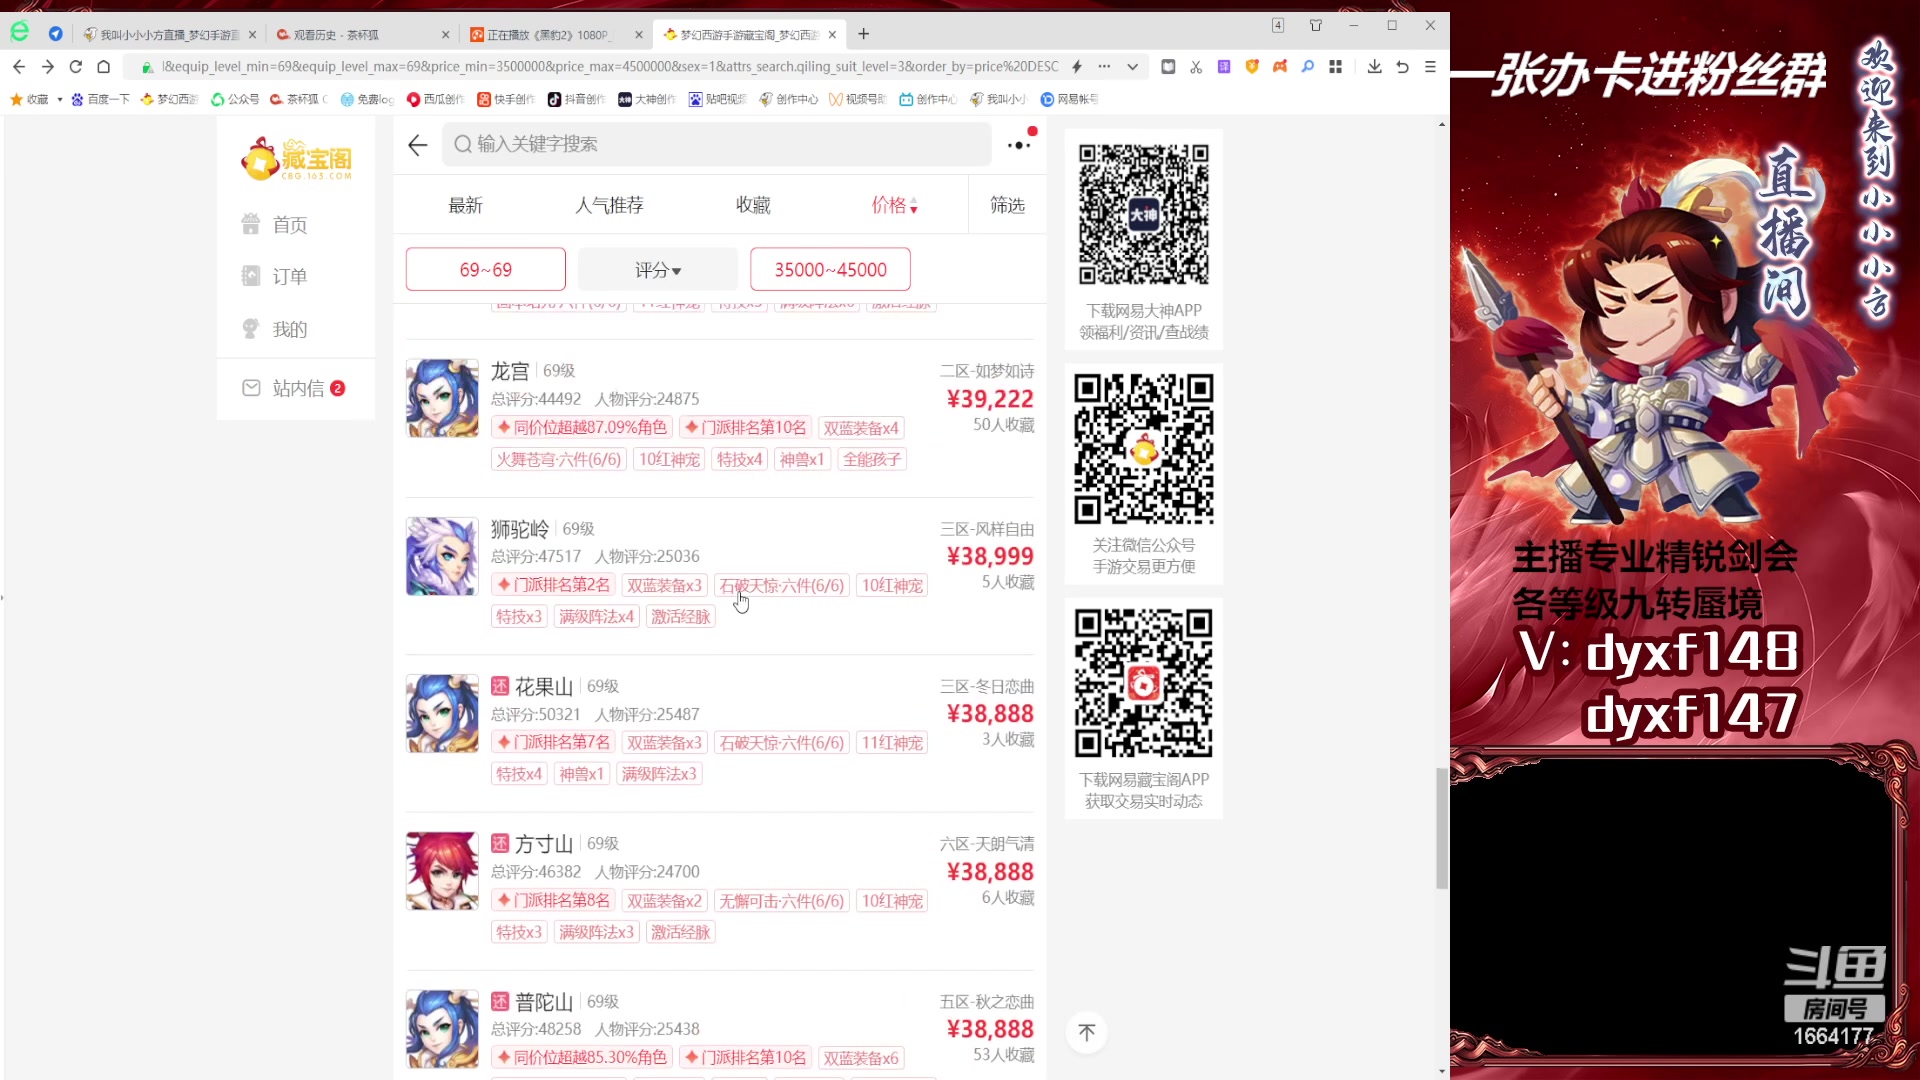Click the ¥38,999 price of 狮驼岭

click(x=990, y=556)
